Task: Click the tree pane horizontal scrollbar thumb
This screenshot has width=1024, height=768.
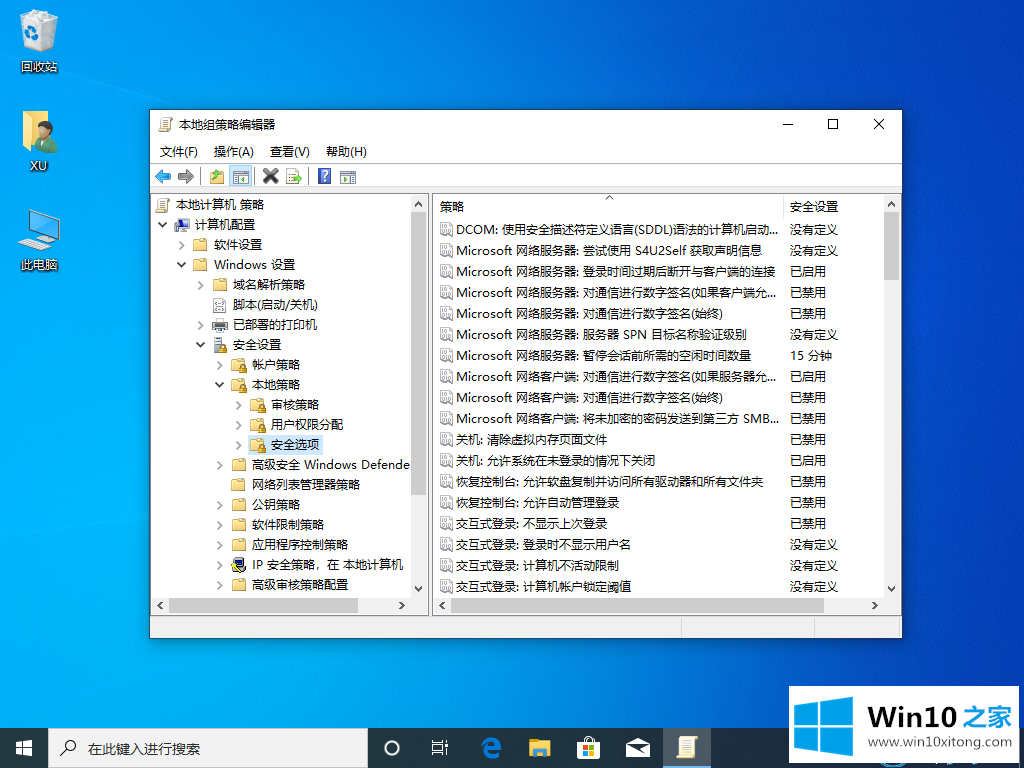Action: point(263,605)
